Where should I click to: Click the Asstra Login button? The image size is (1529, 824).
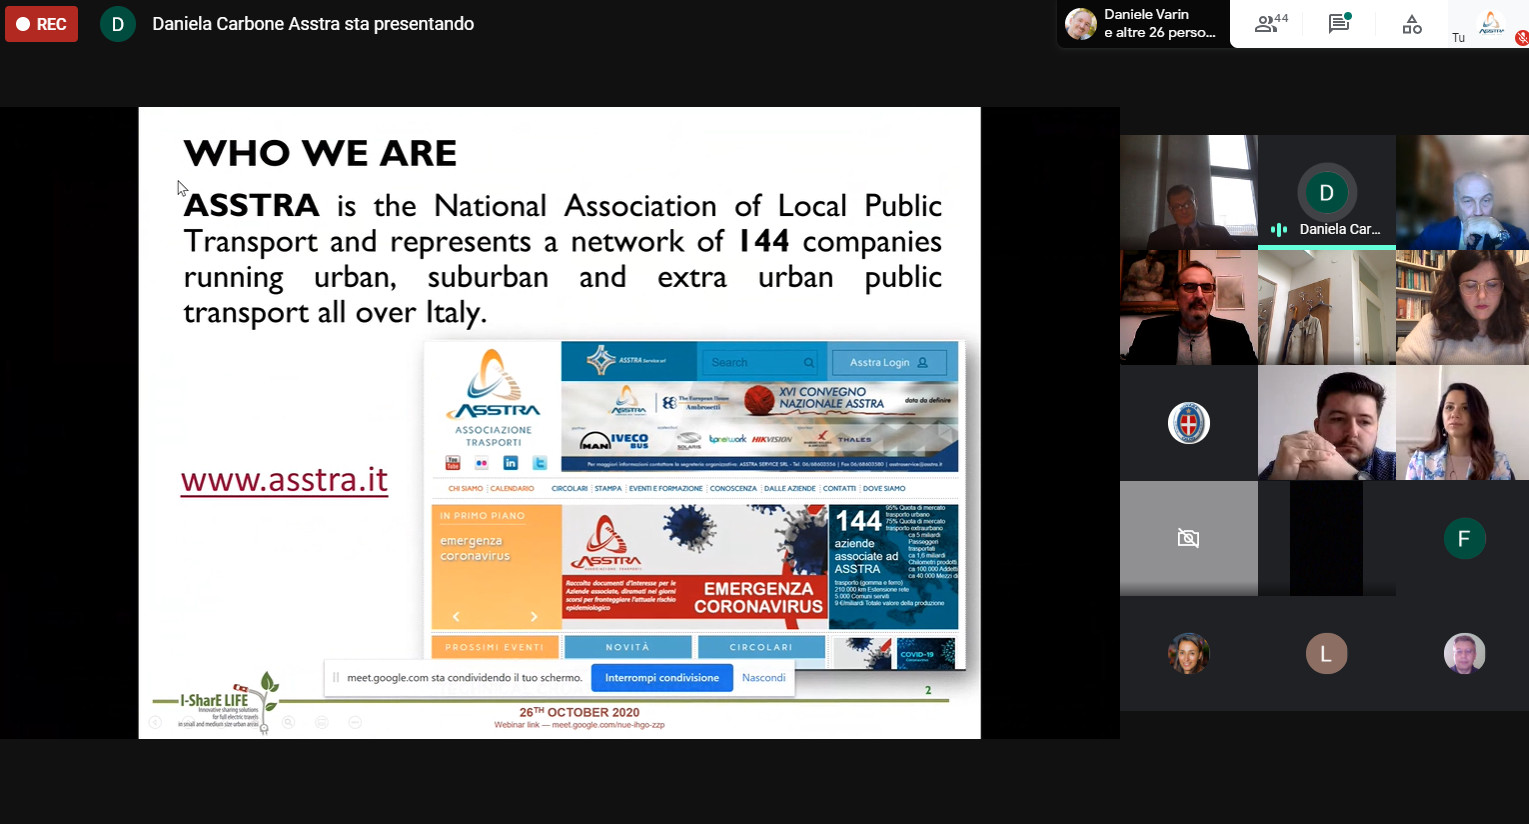889,362
